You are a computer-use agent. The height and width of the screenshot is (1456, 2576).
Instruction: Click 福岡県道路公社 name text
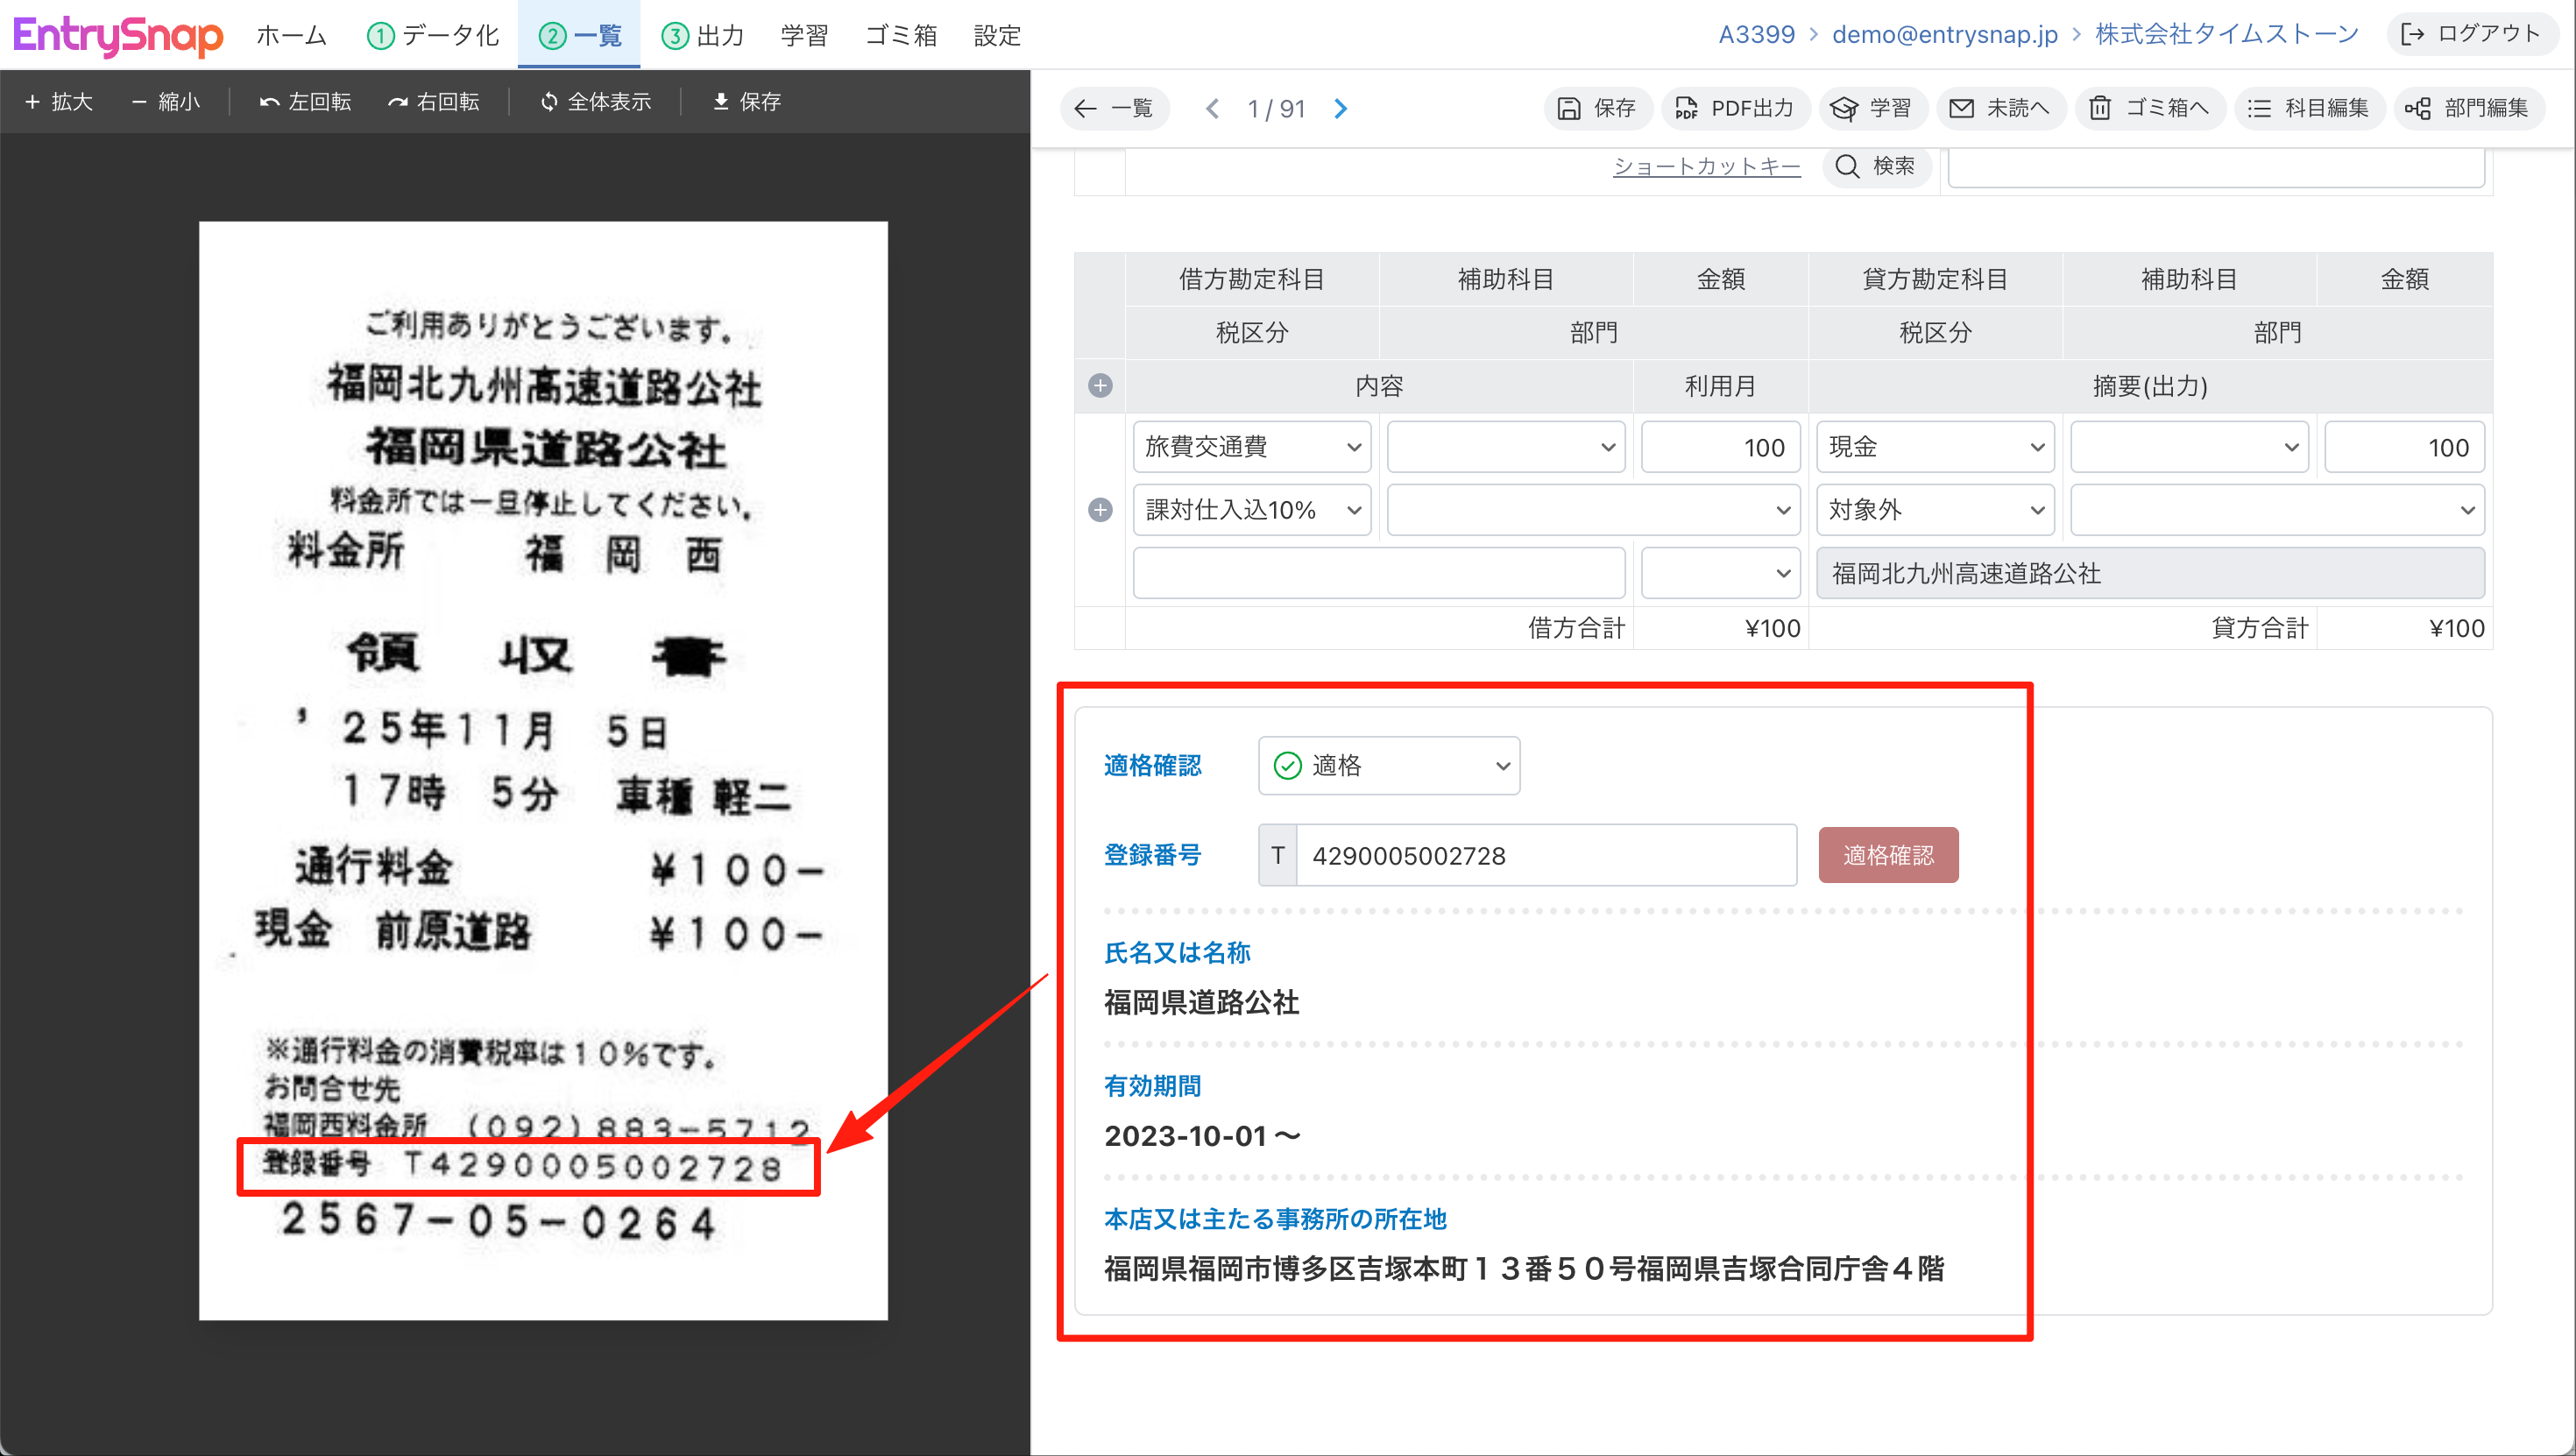[x=1201, y=1003]
